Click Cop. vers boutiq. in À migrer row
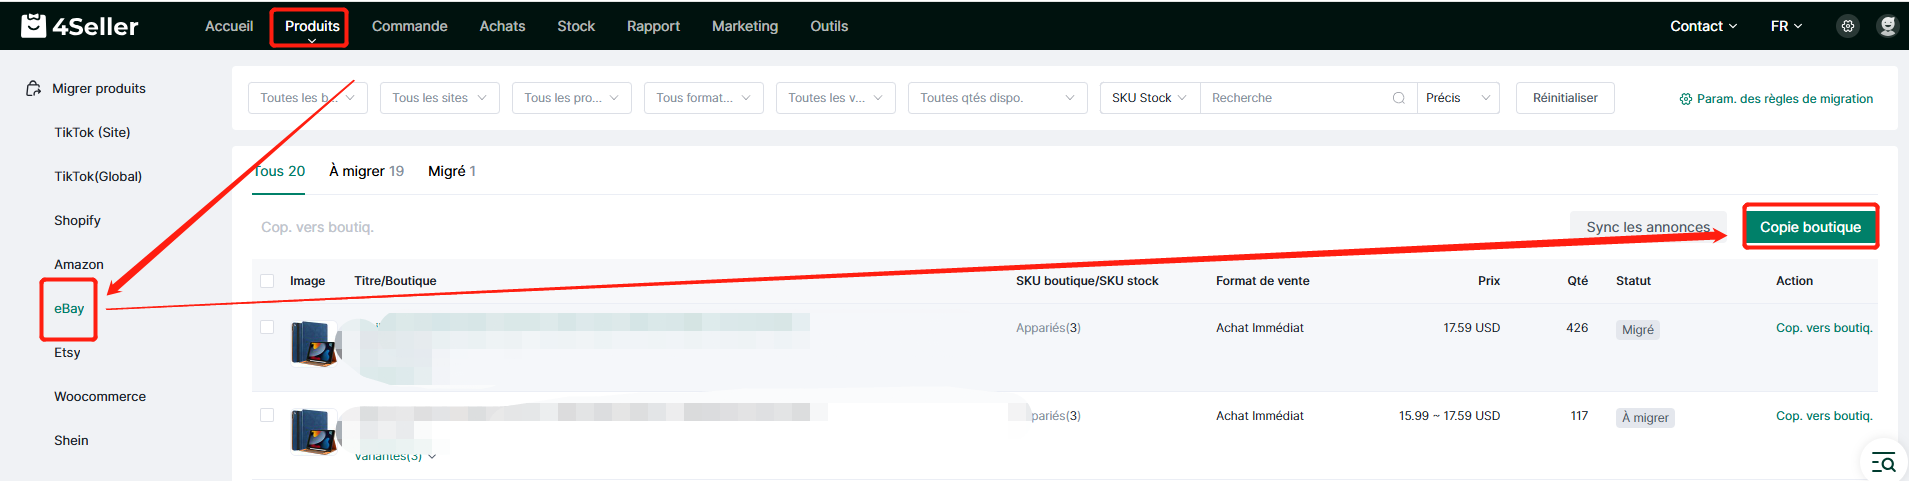The width and height of the screenshot is (1909, 481). click(x=1824, y=415)
